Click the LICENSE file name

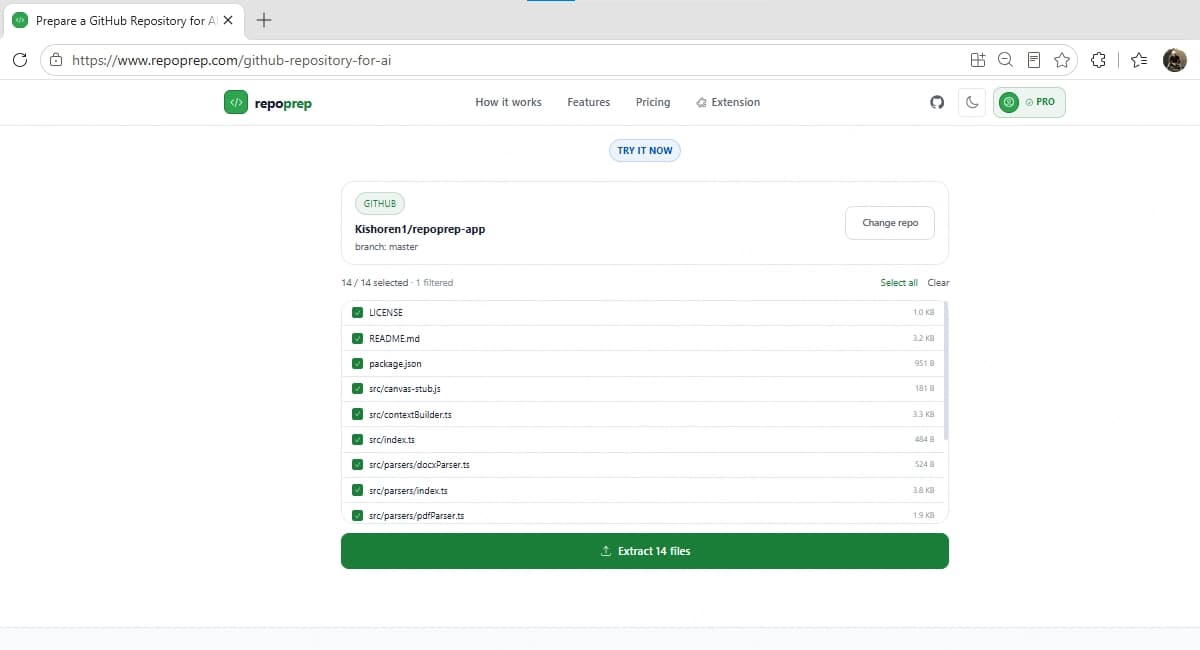click(x=386, y=312)
